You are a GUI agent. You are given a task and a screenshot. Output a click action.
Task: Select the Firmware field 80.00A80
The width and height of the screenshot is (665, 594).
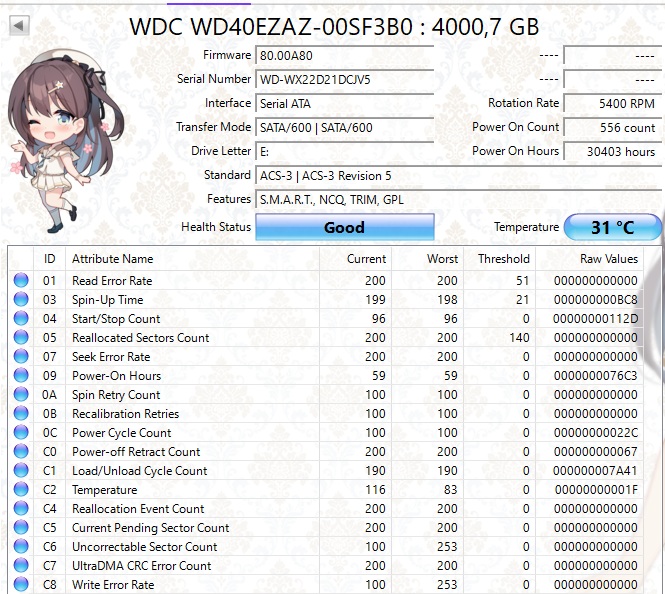[344, 56]
